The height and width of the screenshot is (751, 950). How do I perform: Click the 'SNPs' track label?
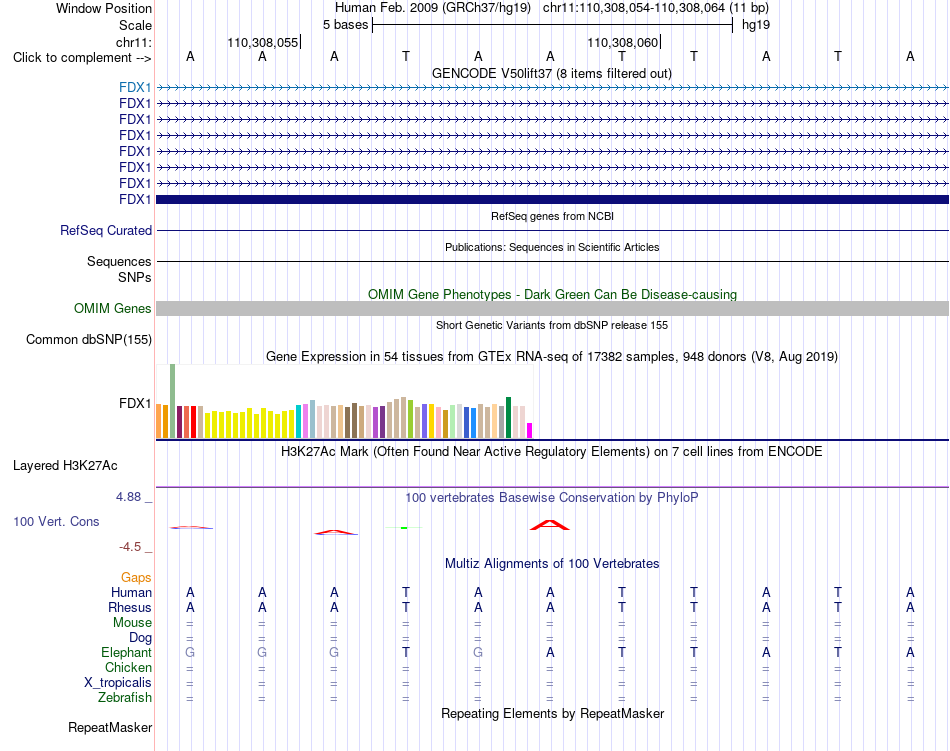[x=135, y=277]
